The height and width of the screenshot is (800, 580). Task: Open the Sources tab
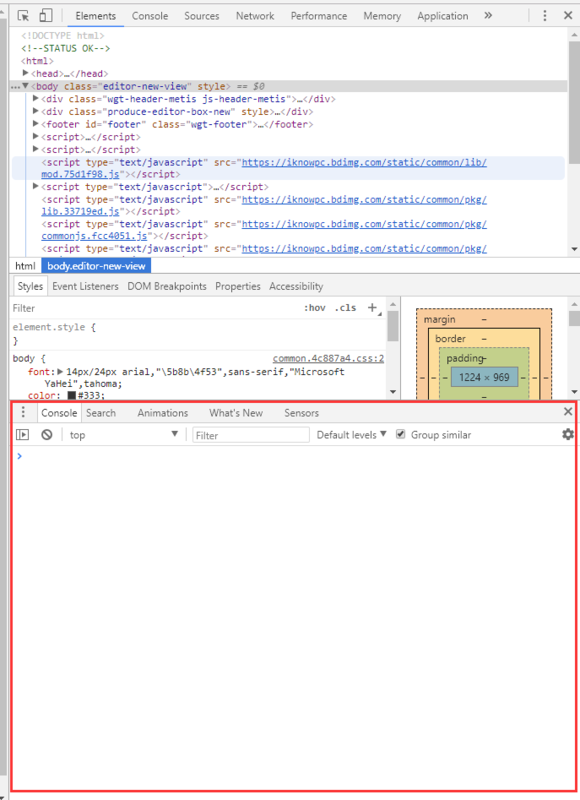coord(201,16)
